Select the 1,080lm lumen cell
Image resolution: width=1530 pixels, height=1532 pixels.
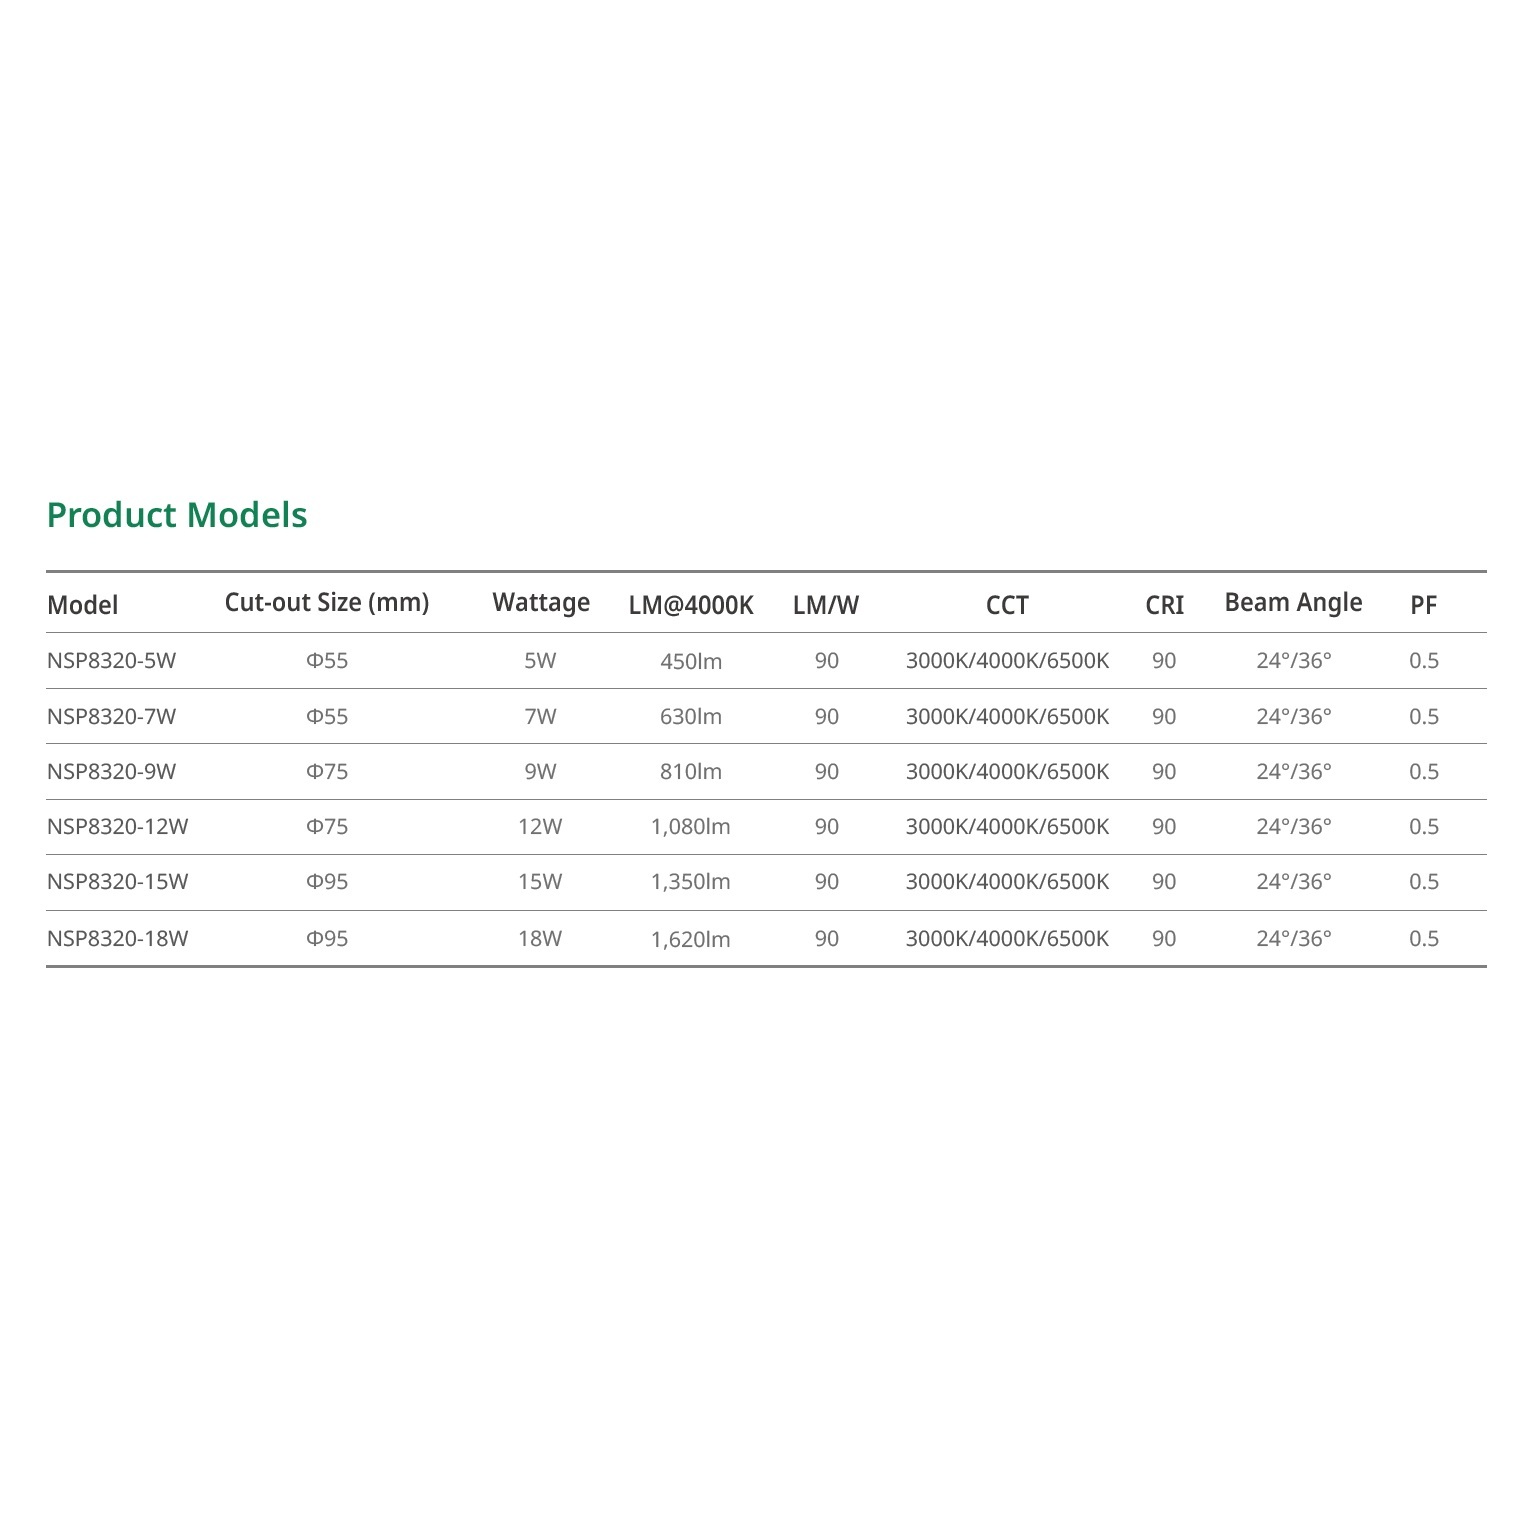tap(691, 827)
